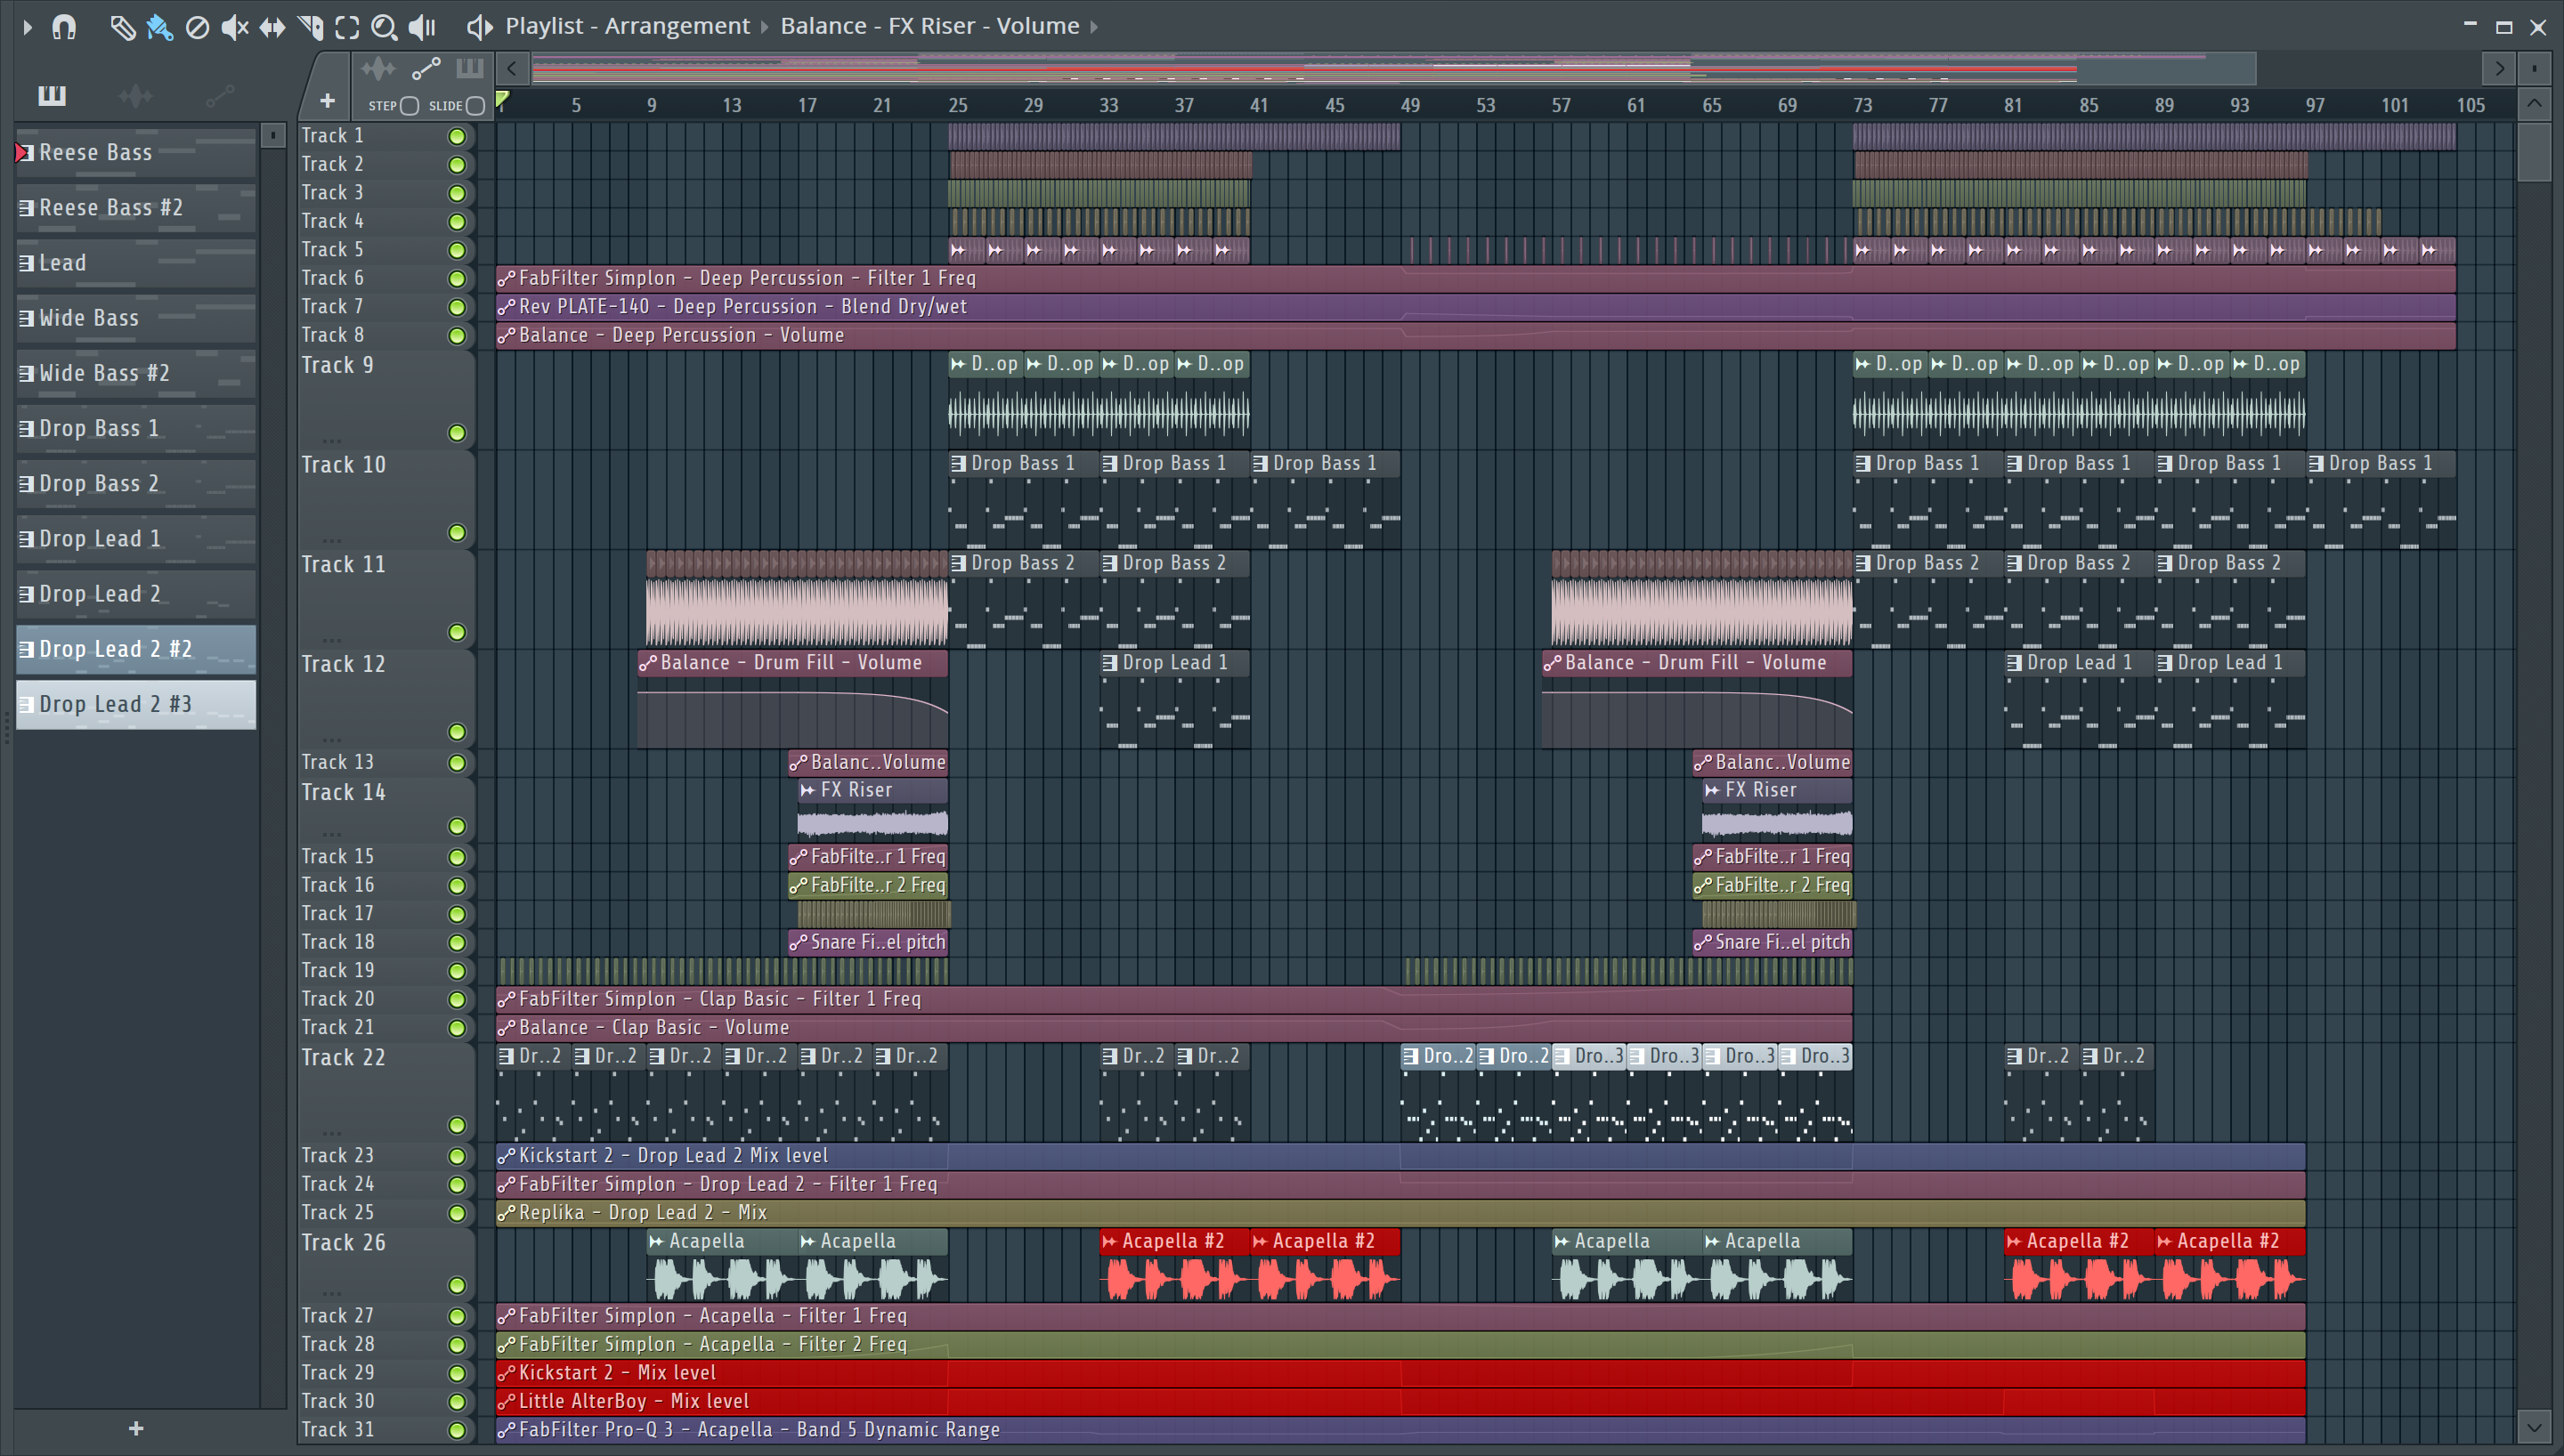This screenshot has height=1456, width=2564.
Task: Show pattern clips in picker panel
Action: (52, 95)
